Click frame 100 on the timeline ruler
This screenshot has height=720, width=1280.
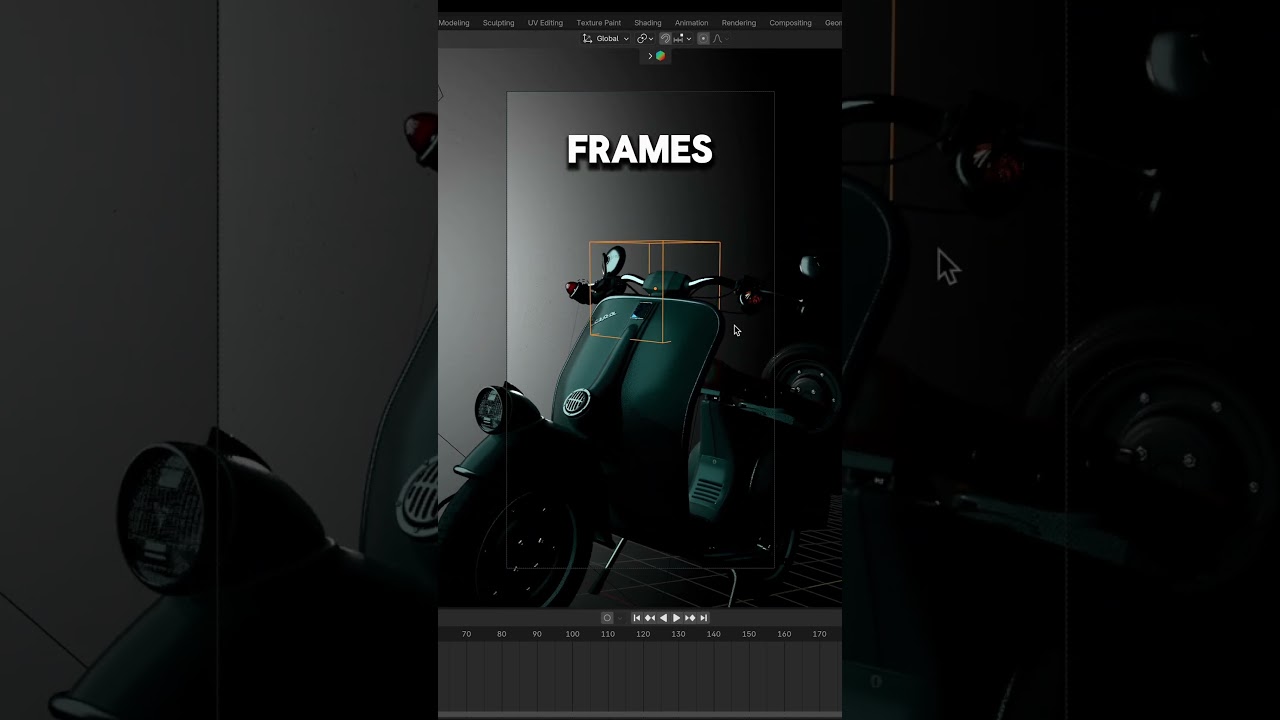(x=572, y=634)
